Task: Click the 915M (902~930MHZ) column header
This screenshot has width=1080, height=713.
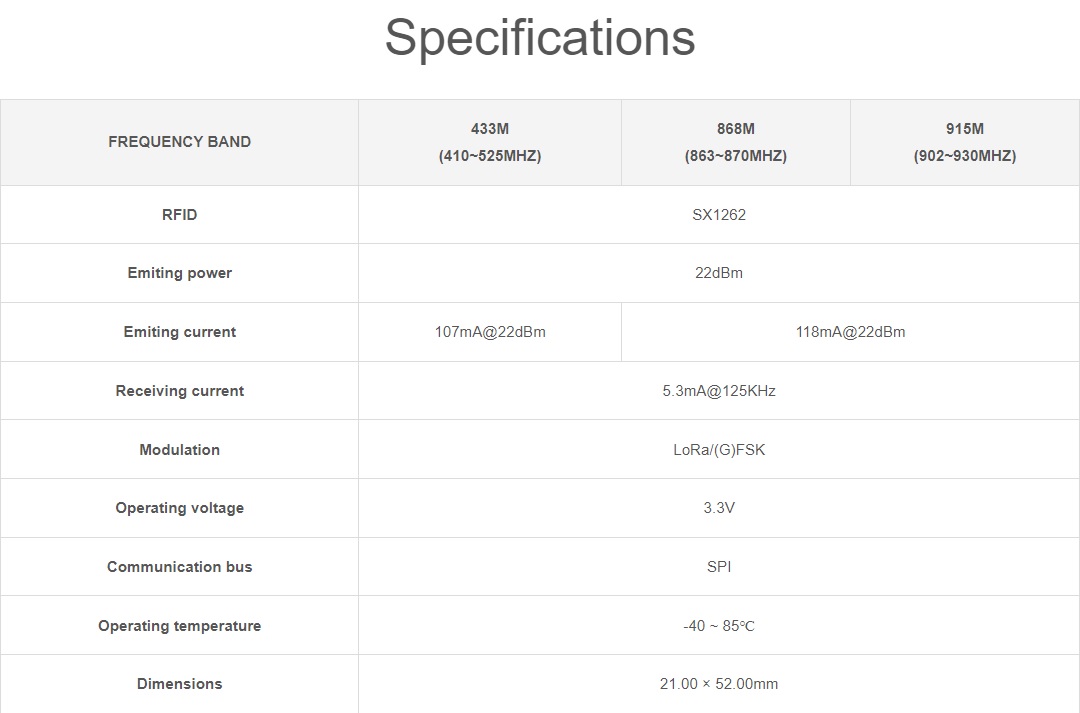Action: pos(964,142)
